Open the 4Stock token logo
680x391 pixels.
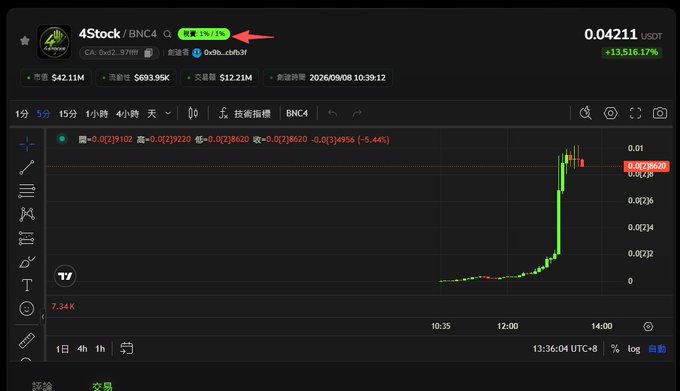coord(54,42)
